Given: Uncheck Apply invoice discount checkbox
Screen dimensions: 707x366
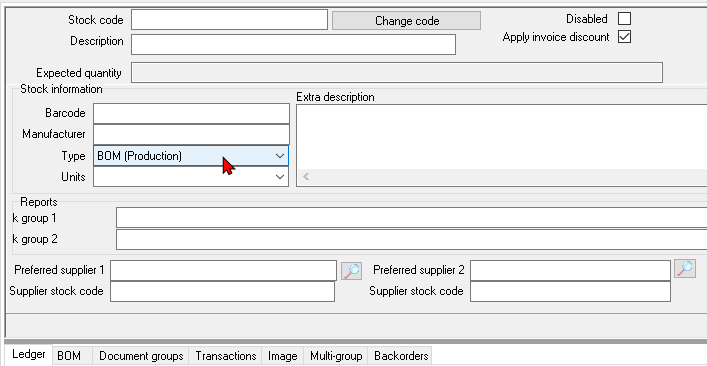Looking at the screenshot, I should pos(624,37).
